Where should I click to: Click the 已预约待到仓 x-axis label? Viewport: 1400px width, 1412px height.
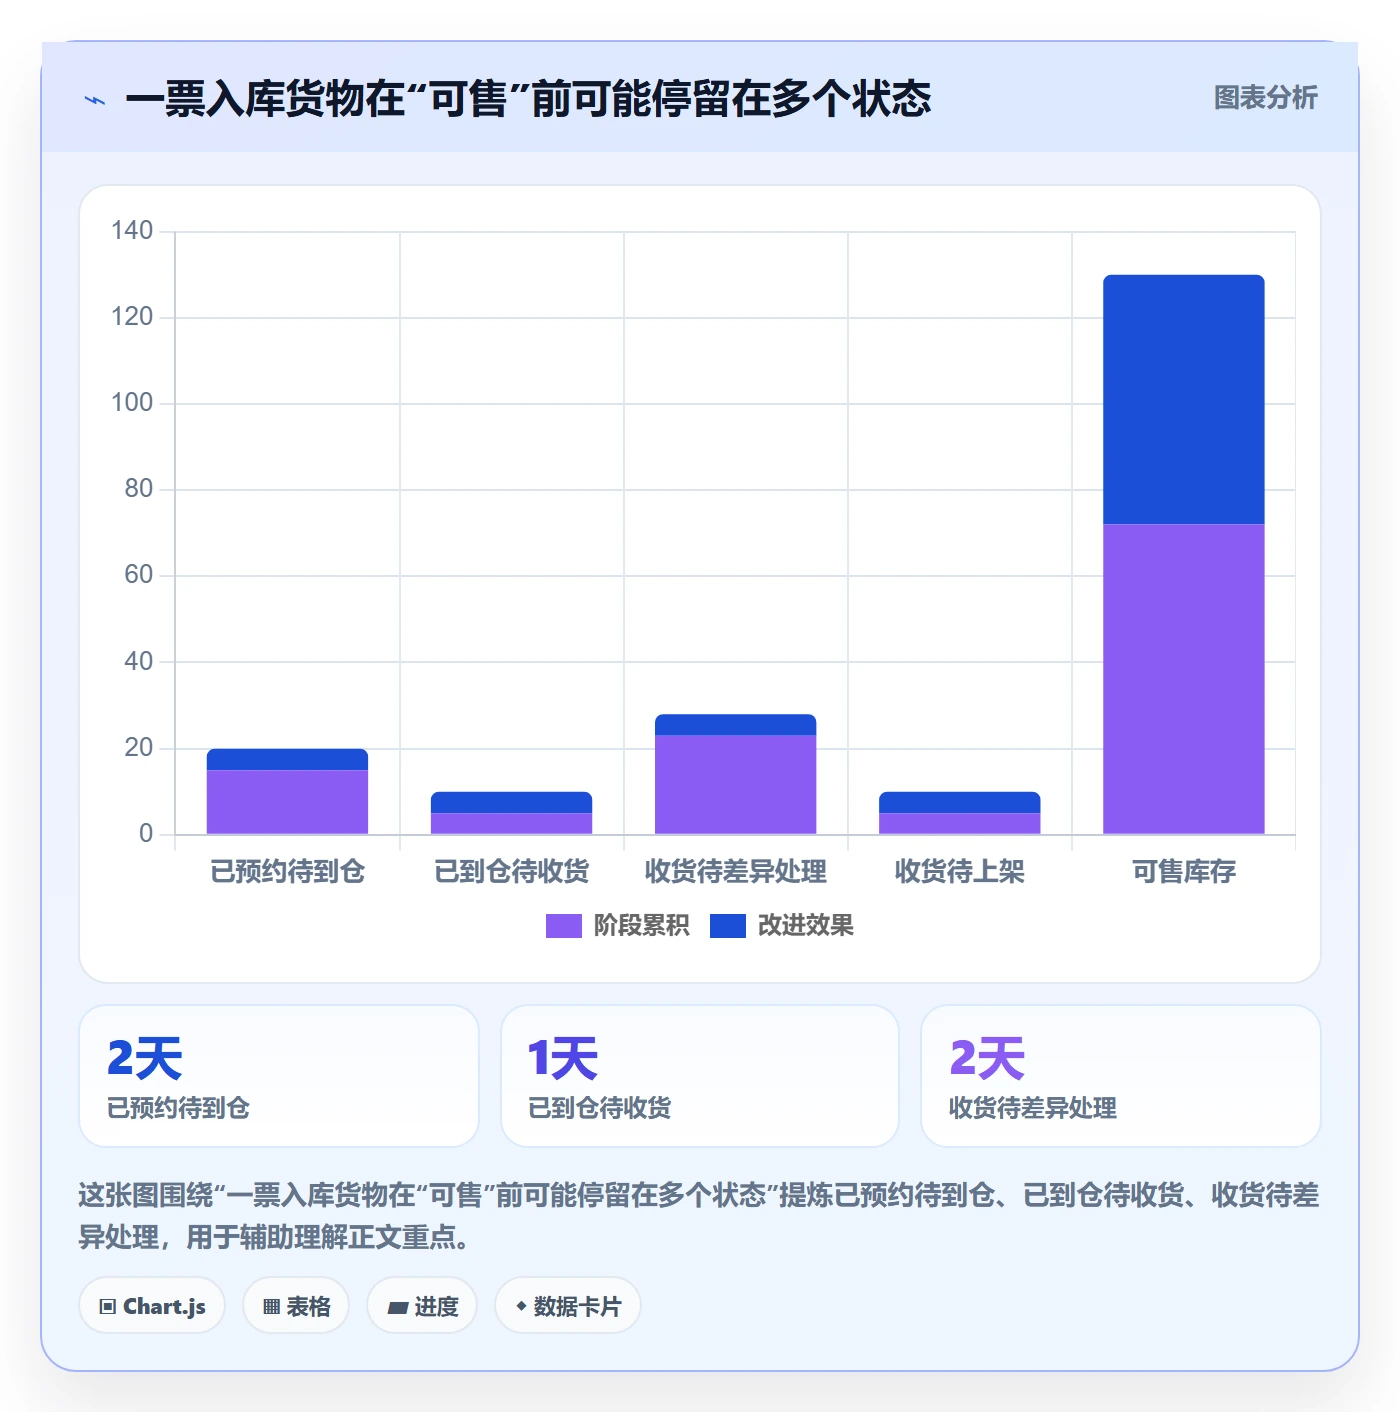(287, 872)
